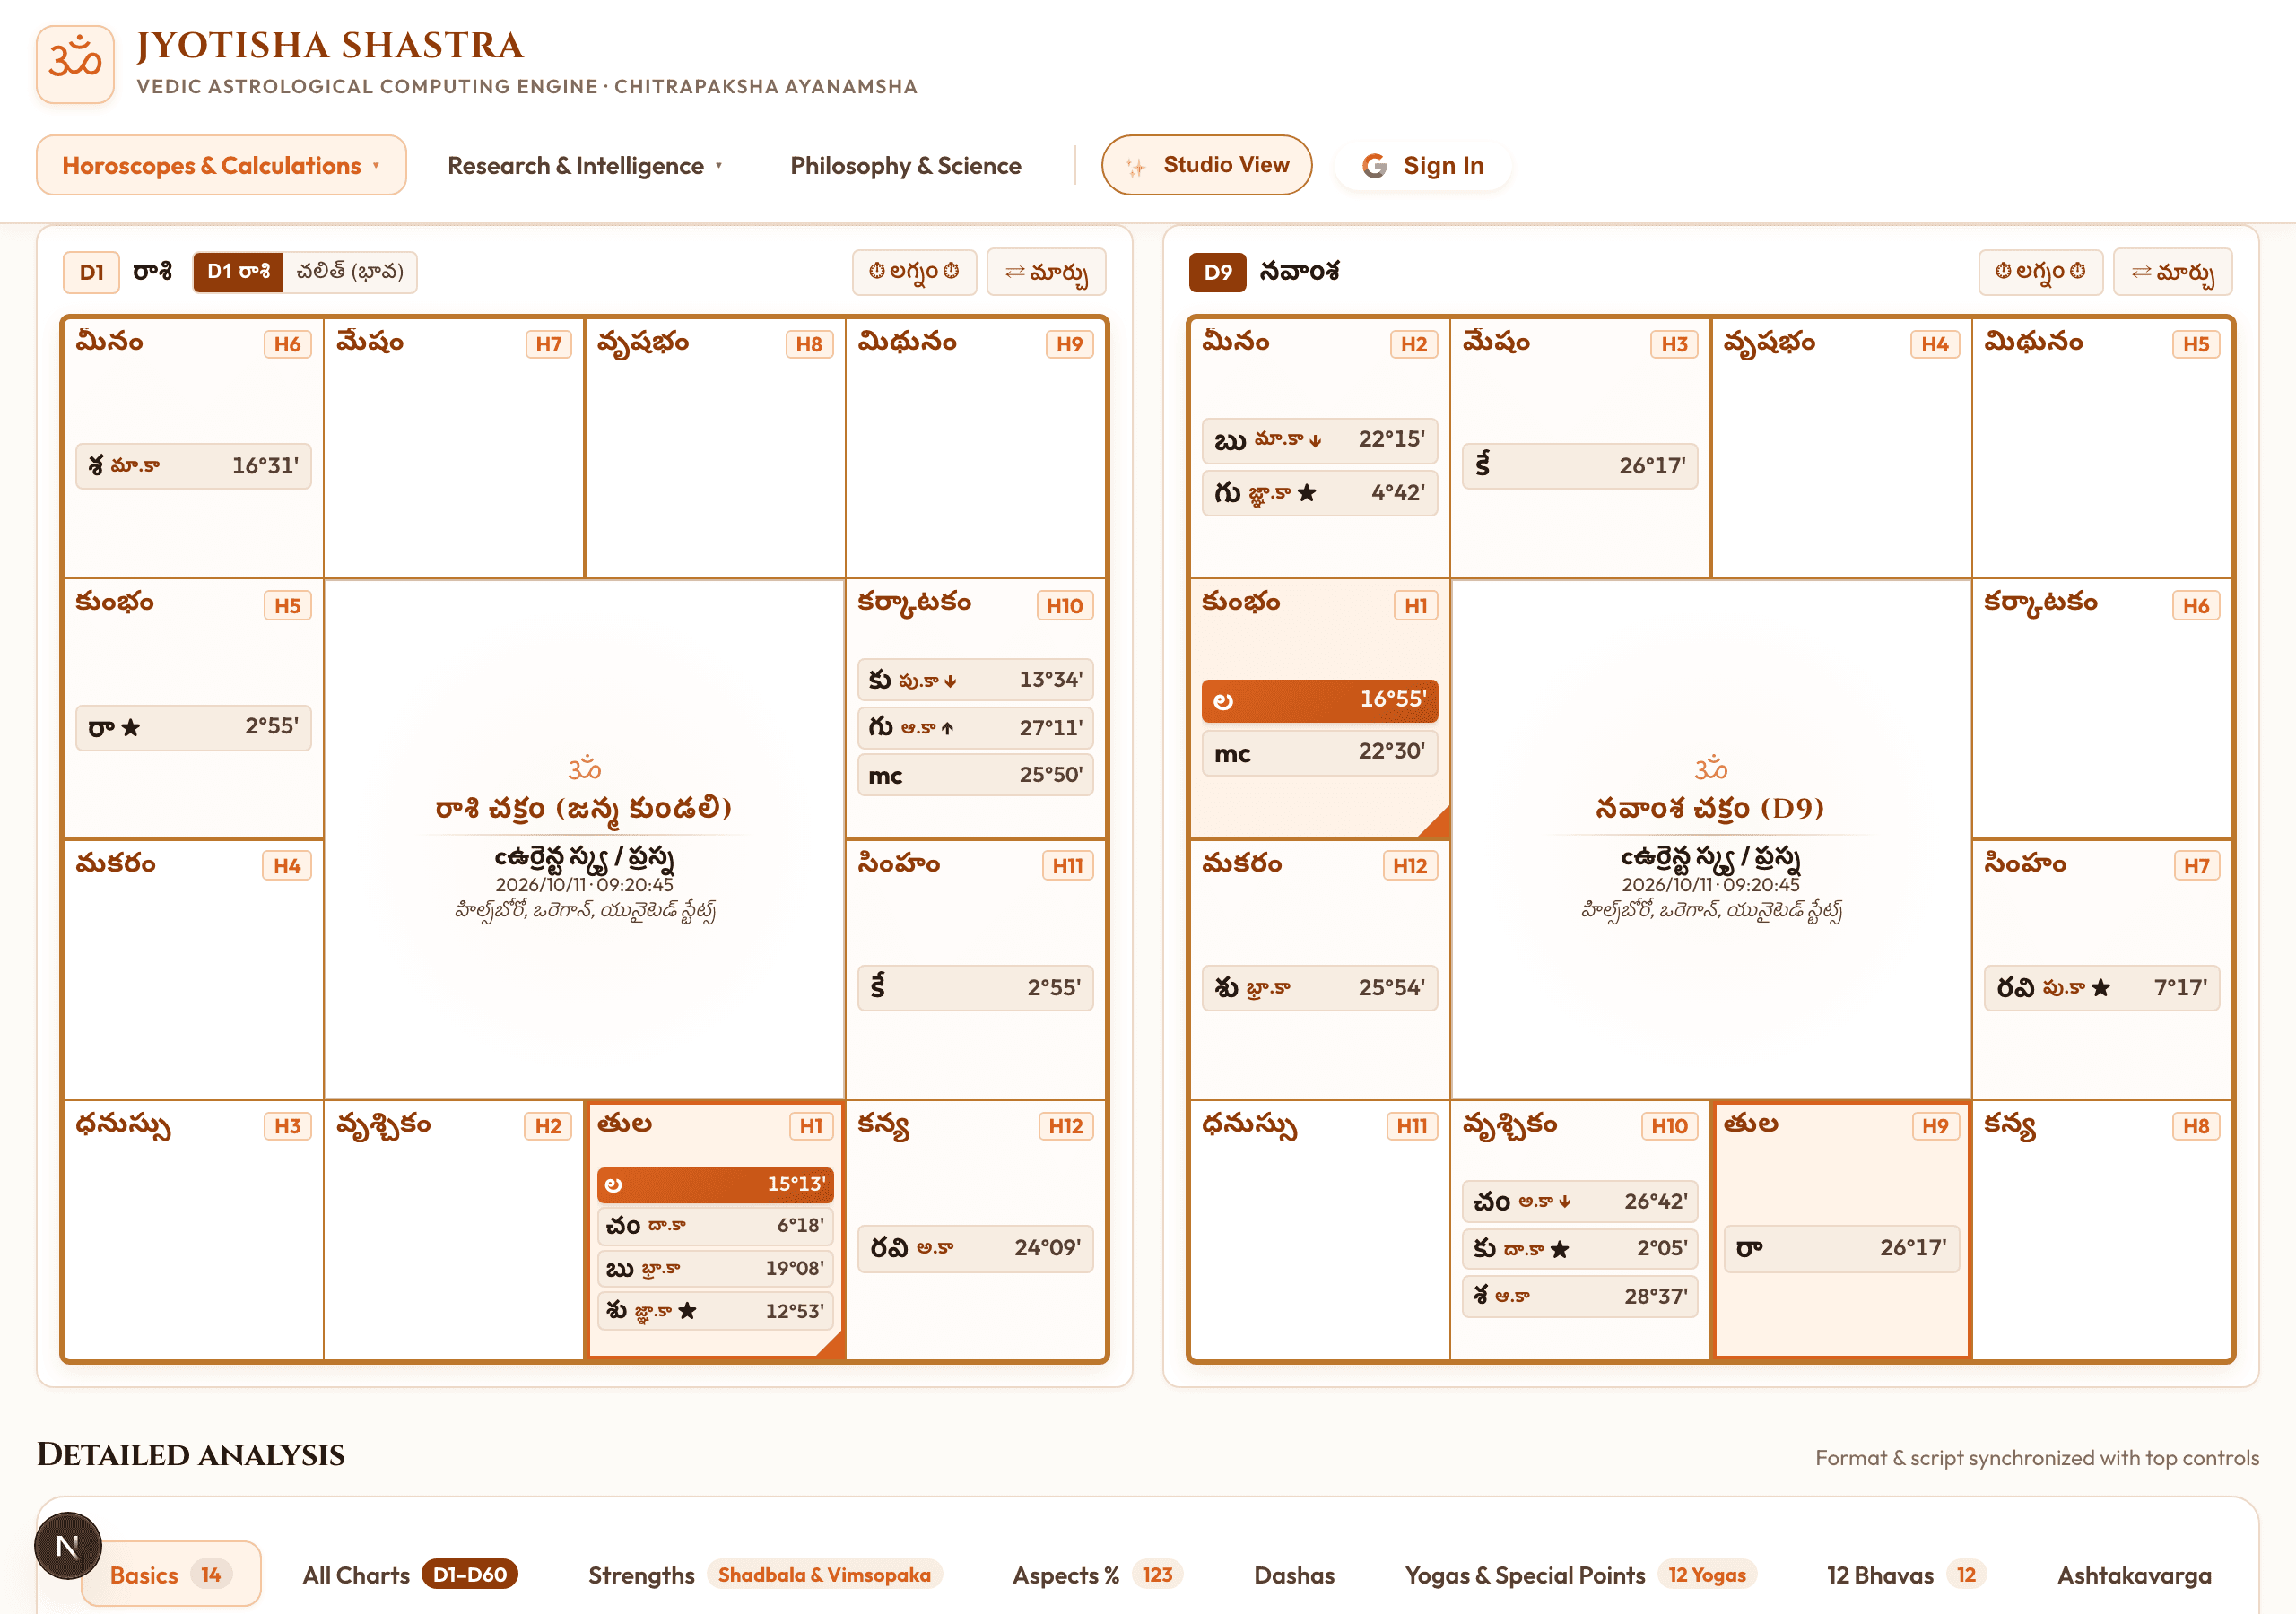Click the swap button on D1 chart
2296x1614 pixels.
(1046, 272)
